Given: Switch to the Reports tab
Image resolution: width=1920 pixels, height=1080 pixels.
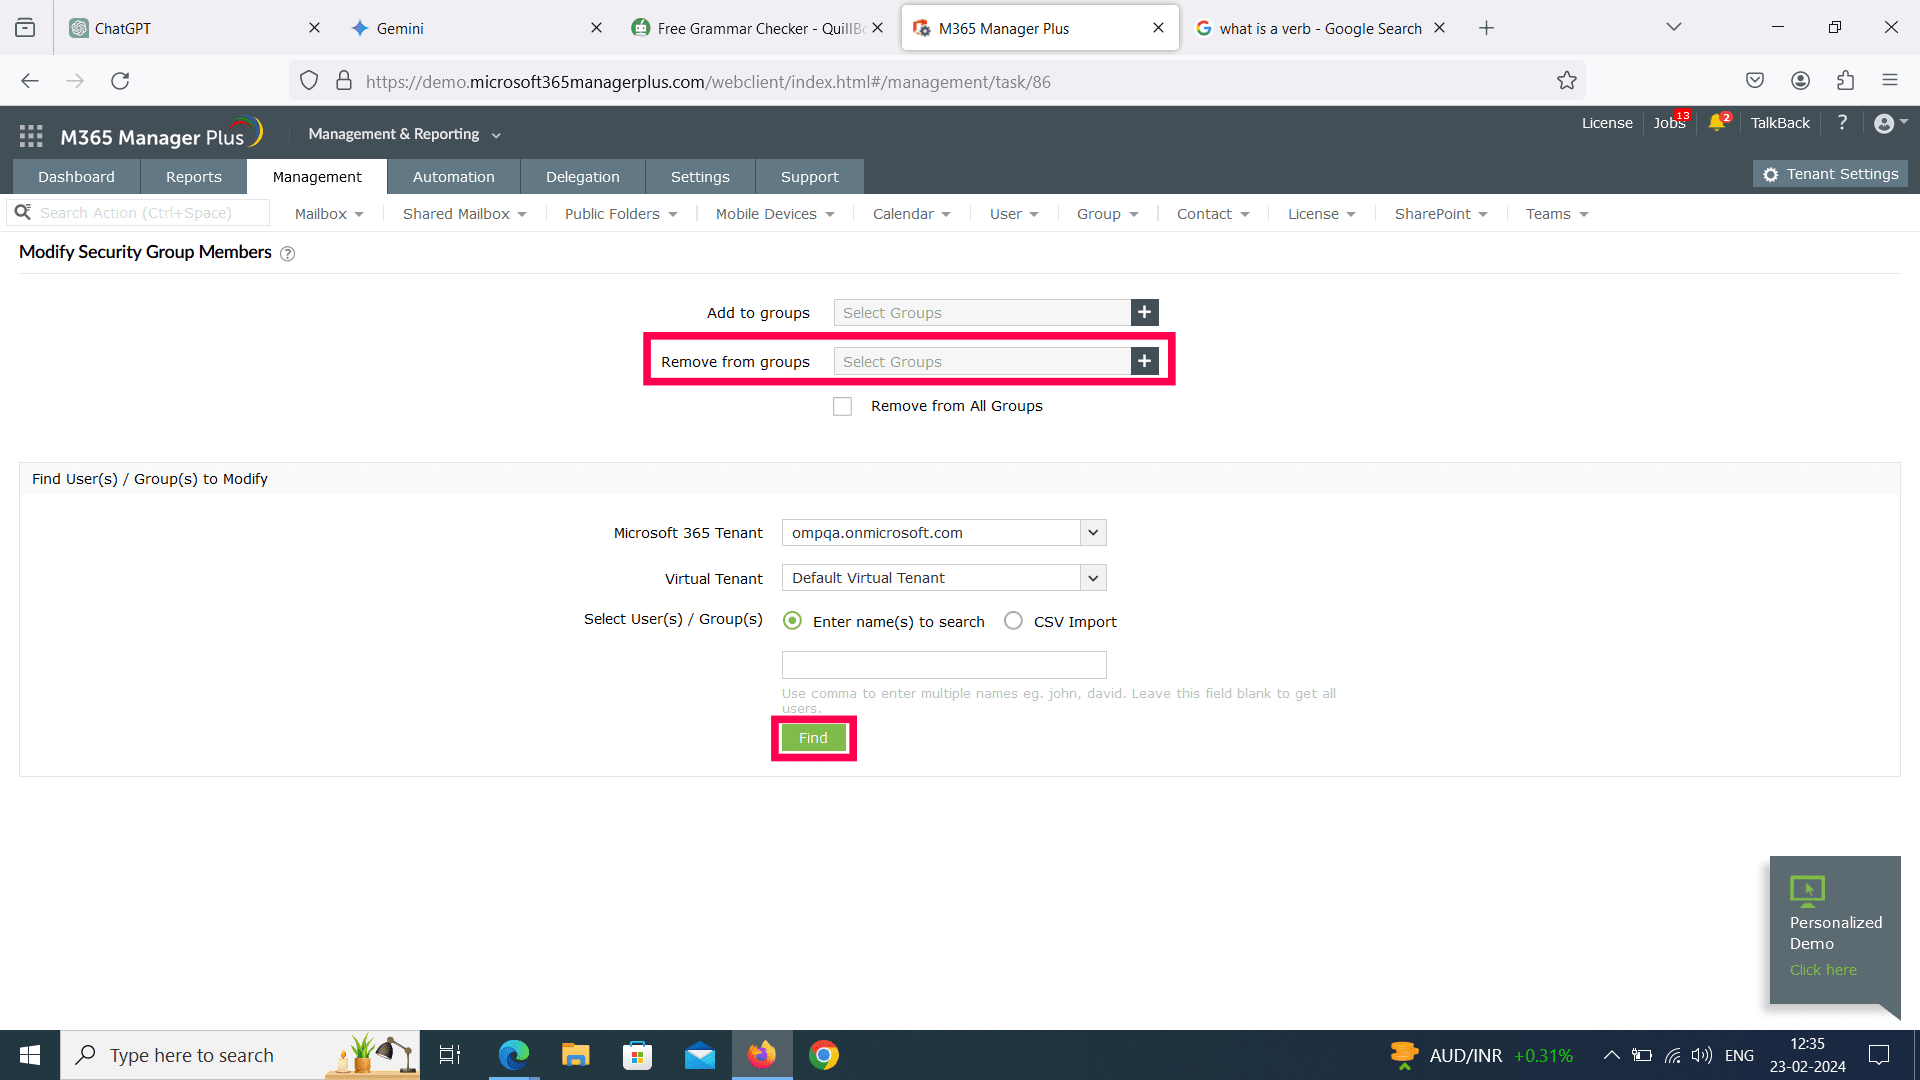Looking at the screenshot, I should tap(194, 177).
